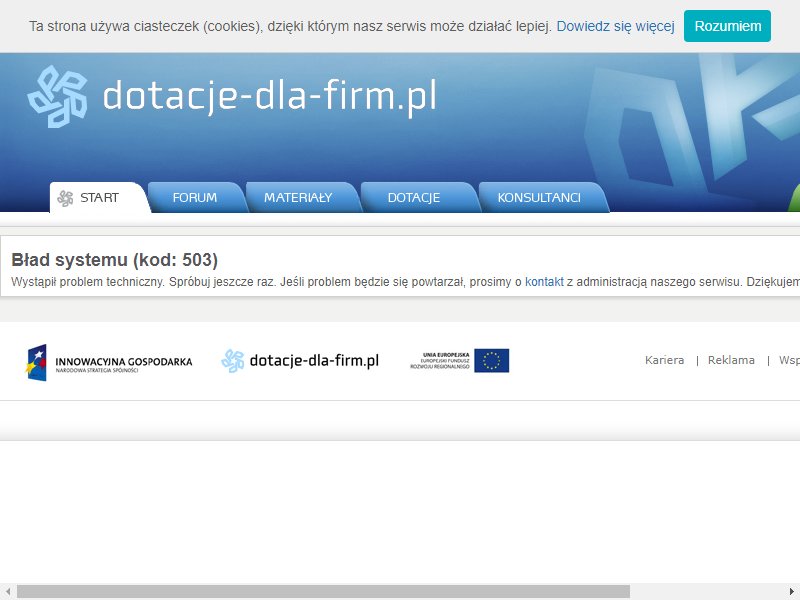
Task: Accept cookies with Rozumiem button
Action: [728, 26]
